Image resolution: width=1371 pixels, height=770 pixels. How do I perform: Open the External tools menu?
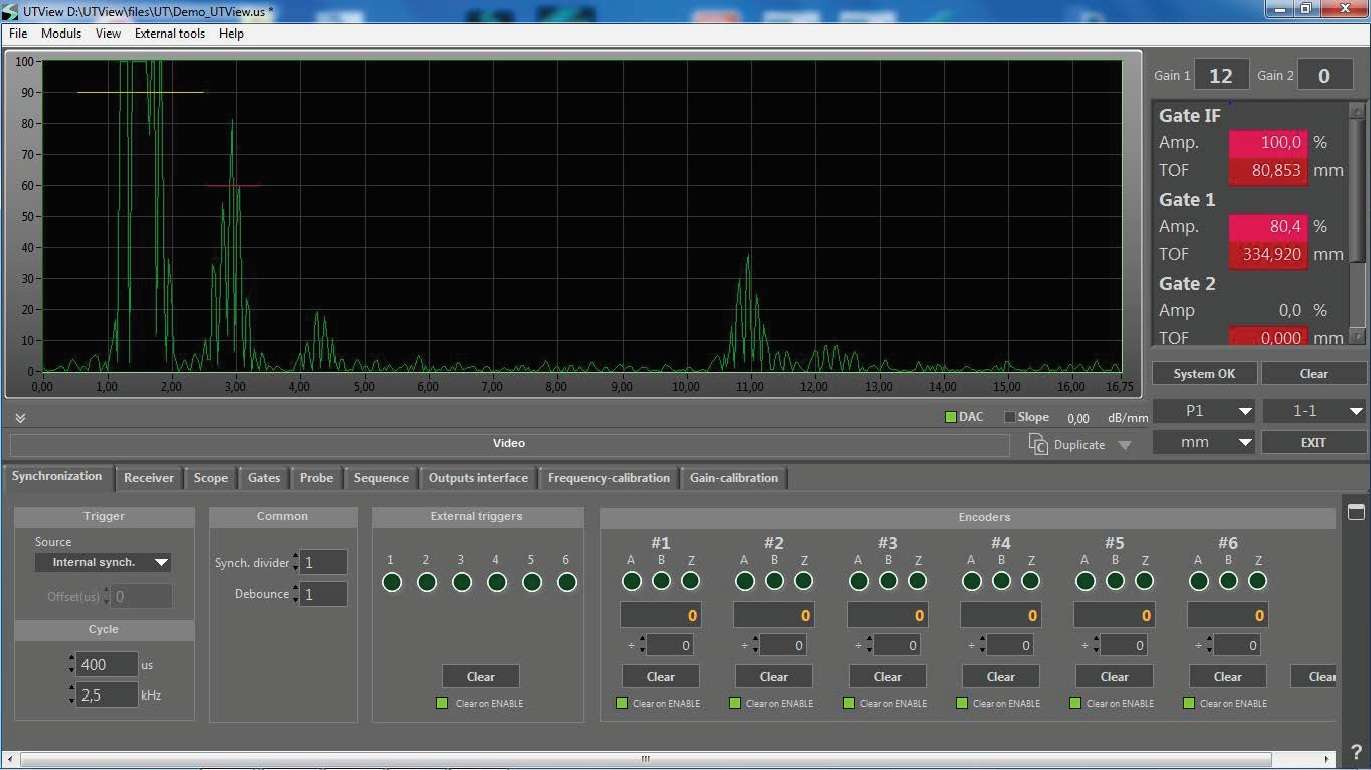click(170, 33)
